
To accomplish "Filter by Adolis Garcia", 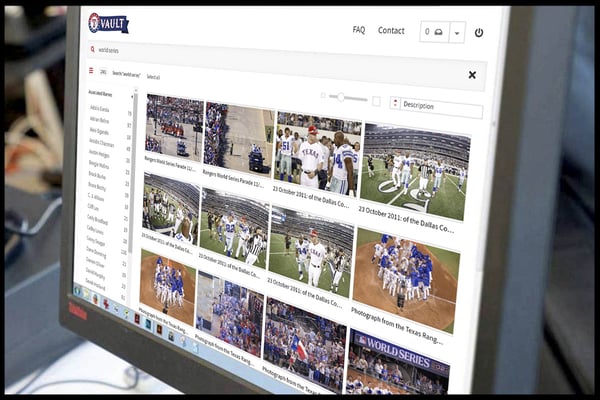I will 99,109.
